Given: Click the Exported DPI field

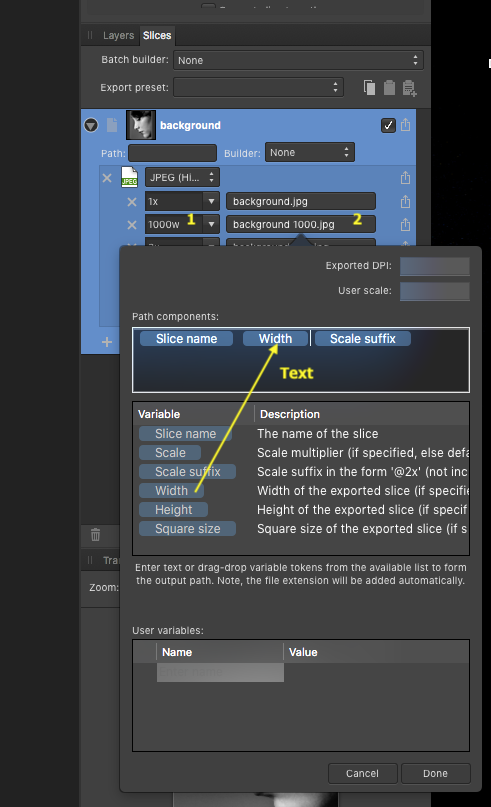Looking at the screenshot, I should tap(434, 266).
